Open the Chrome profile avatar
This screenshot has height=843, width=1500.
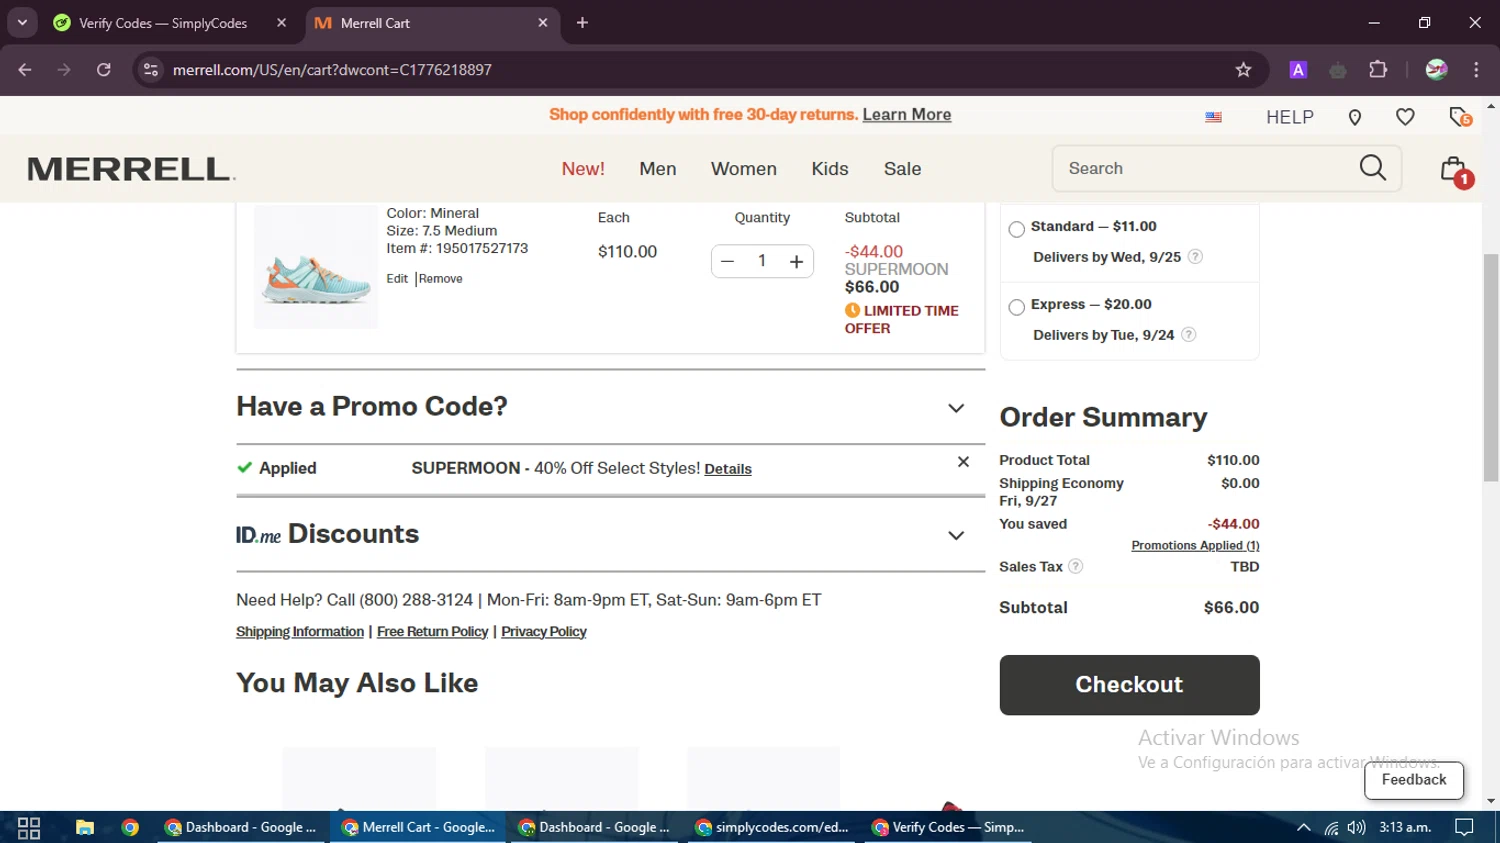(x=1437, y=70)
